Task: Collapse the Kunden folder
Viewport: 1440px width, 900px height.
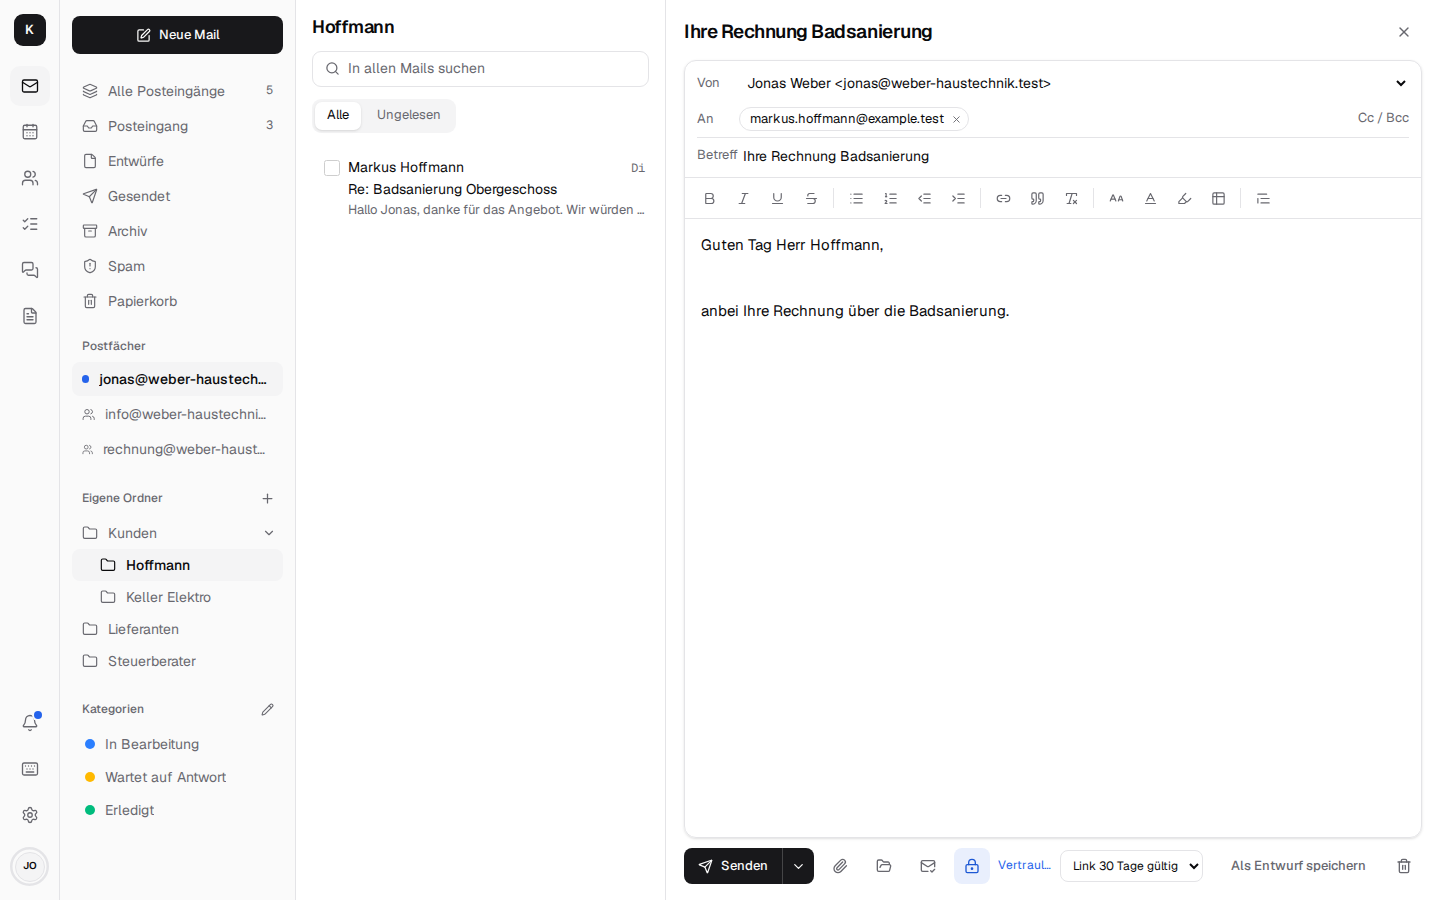Action: coord(269,533)
